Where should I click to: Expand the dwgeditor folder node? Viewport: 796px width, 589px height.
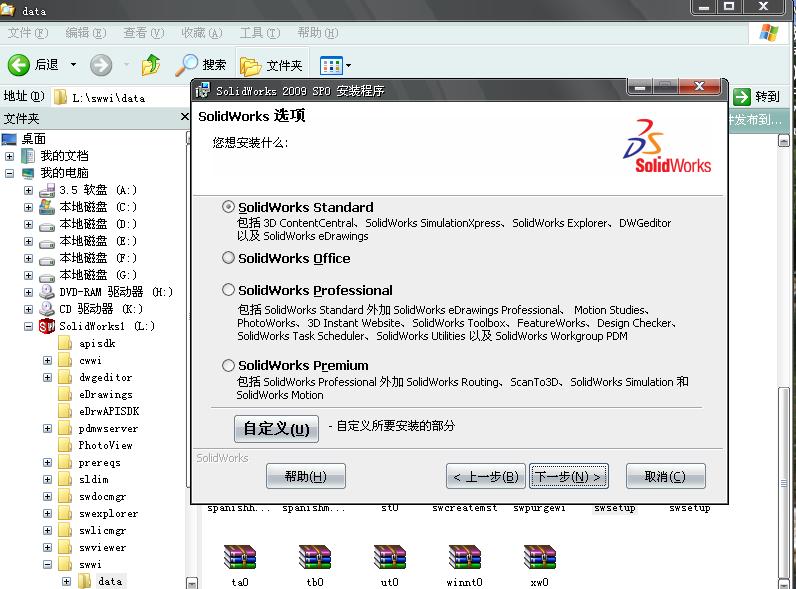tap(47, 378)
